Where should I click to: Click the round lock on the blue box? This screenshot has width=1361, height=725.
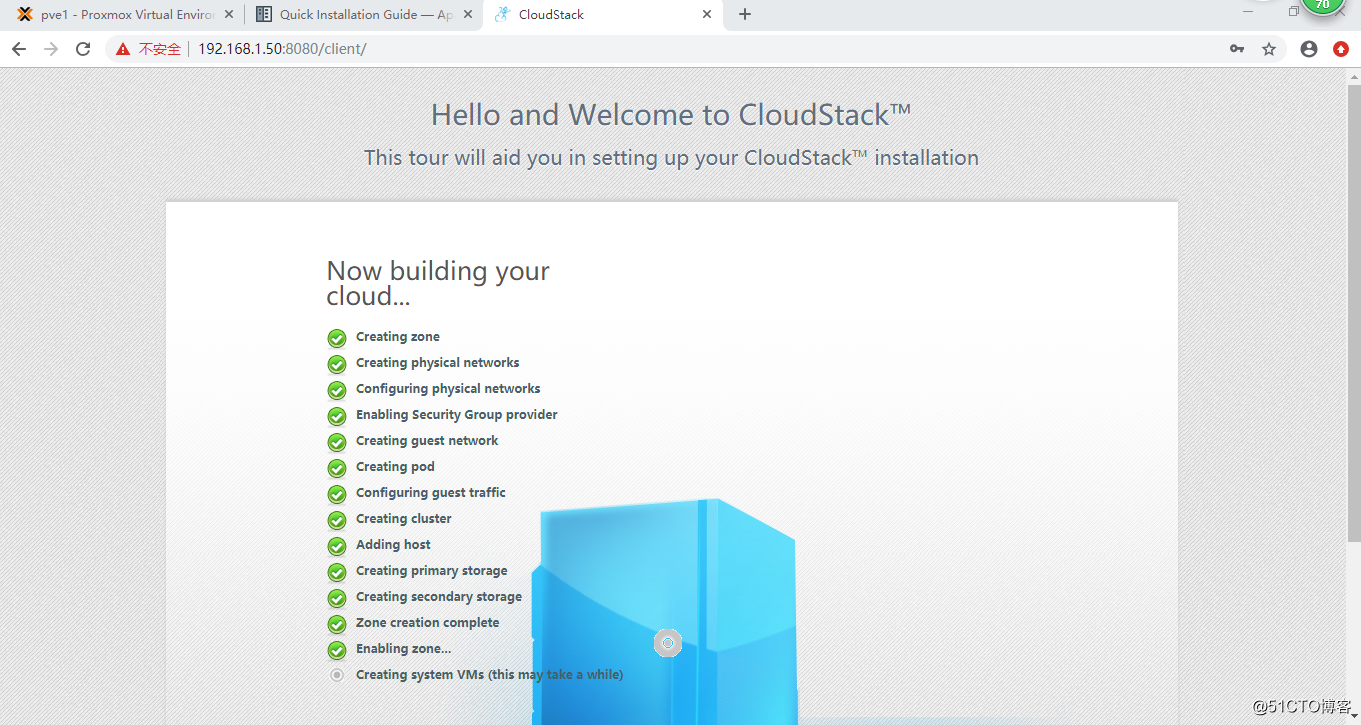[668, 643]
